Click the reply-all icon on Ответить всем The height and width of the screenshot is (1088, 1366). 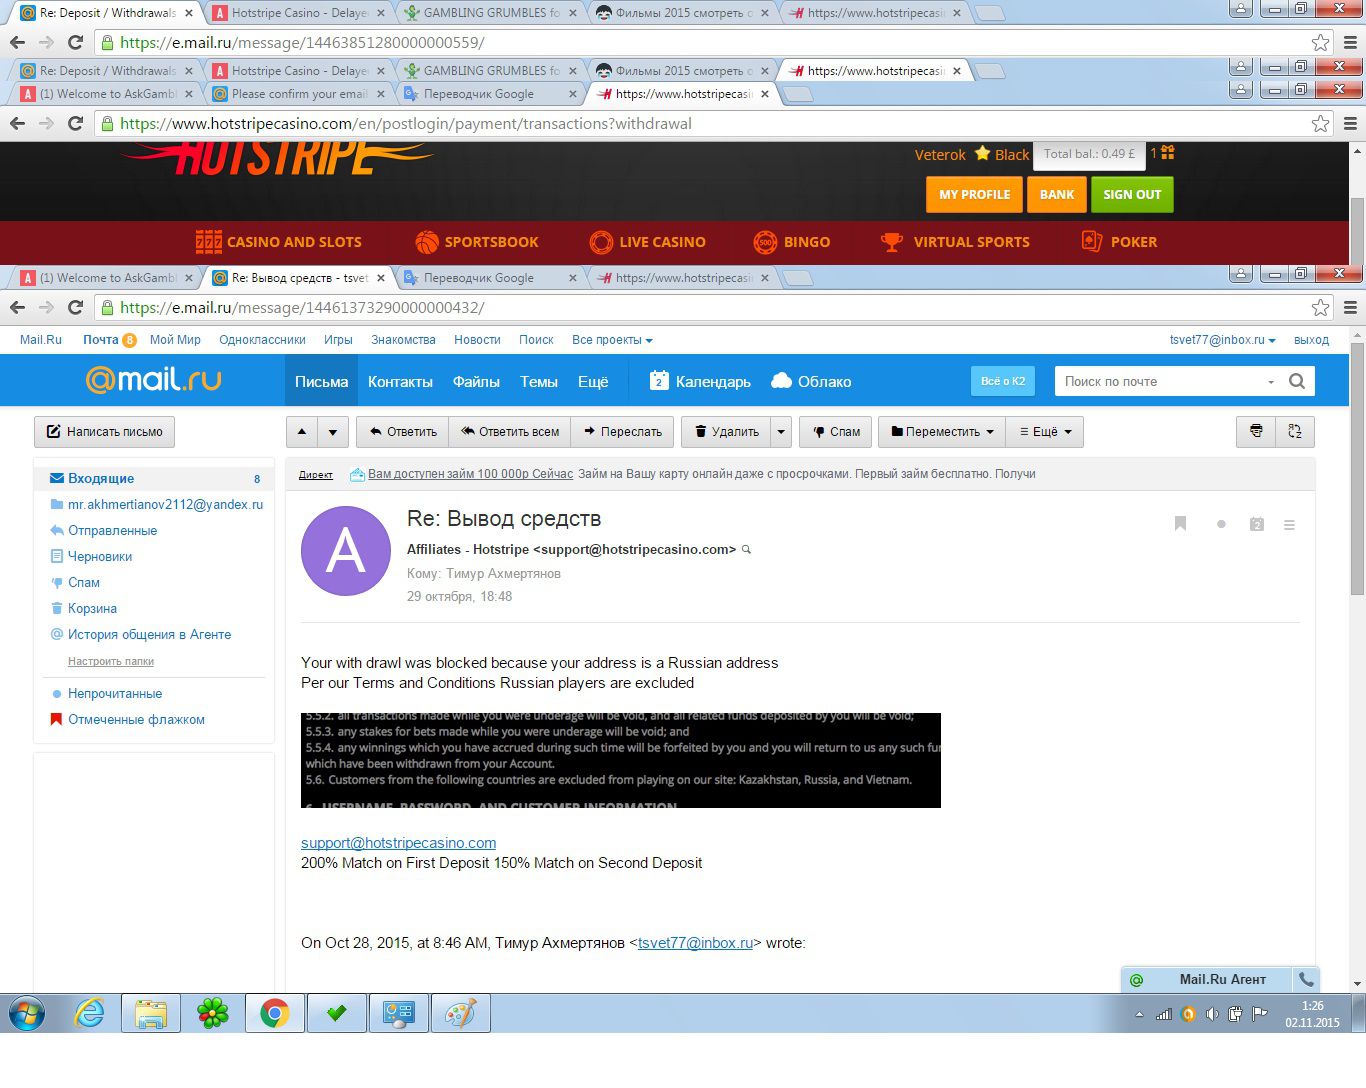(x=467, y=432)
